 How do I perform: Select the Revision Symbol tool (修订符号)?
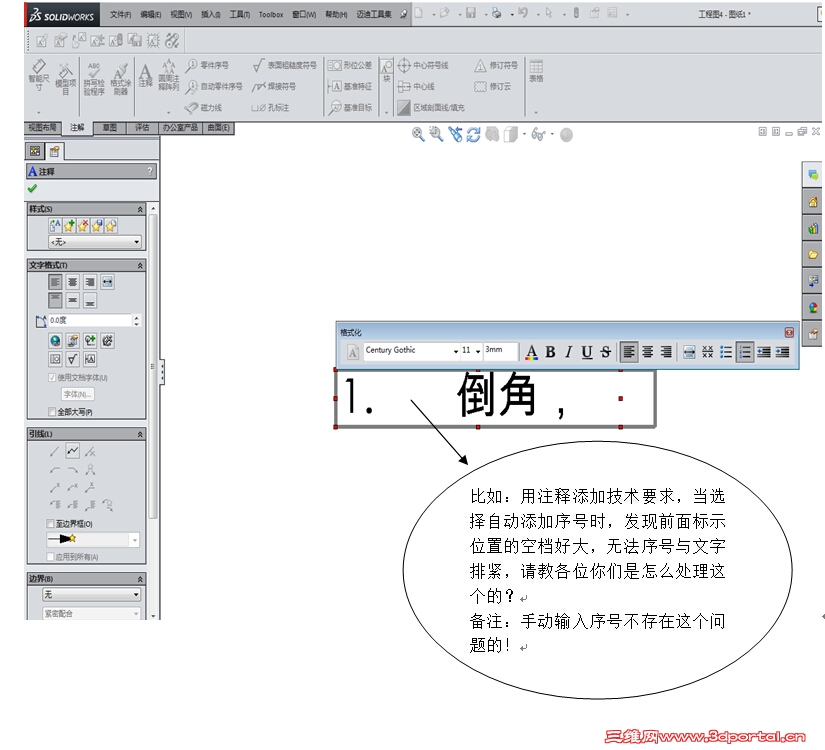(496, 65)
